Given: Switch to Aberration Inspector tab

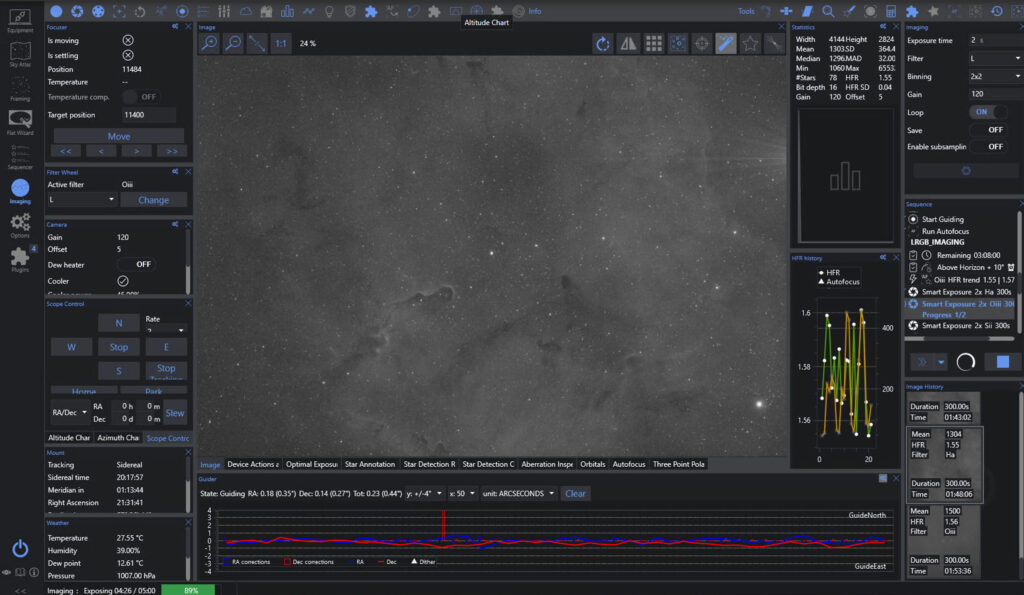Looking at the screenshot, I should [x=547, y=464].
